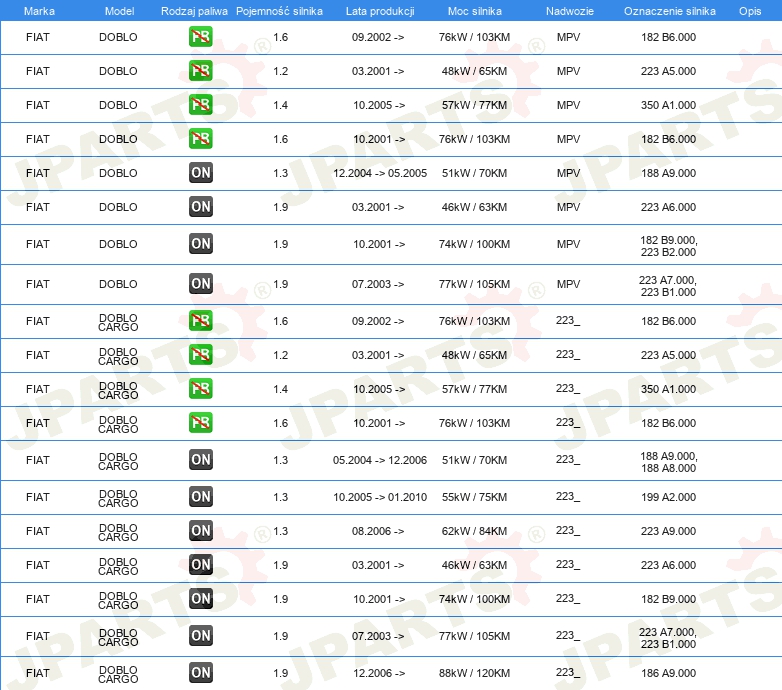The width and height of the screenshot is (782, 690).
Task: Click diesel ON icon in DOBLO MPV 77kW row
Action: pos(200,284)
